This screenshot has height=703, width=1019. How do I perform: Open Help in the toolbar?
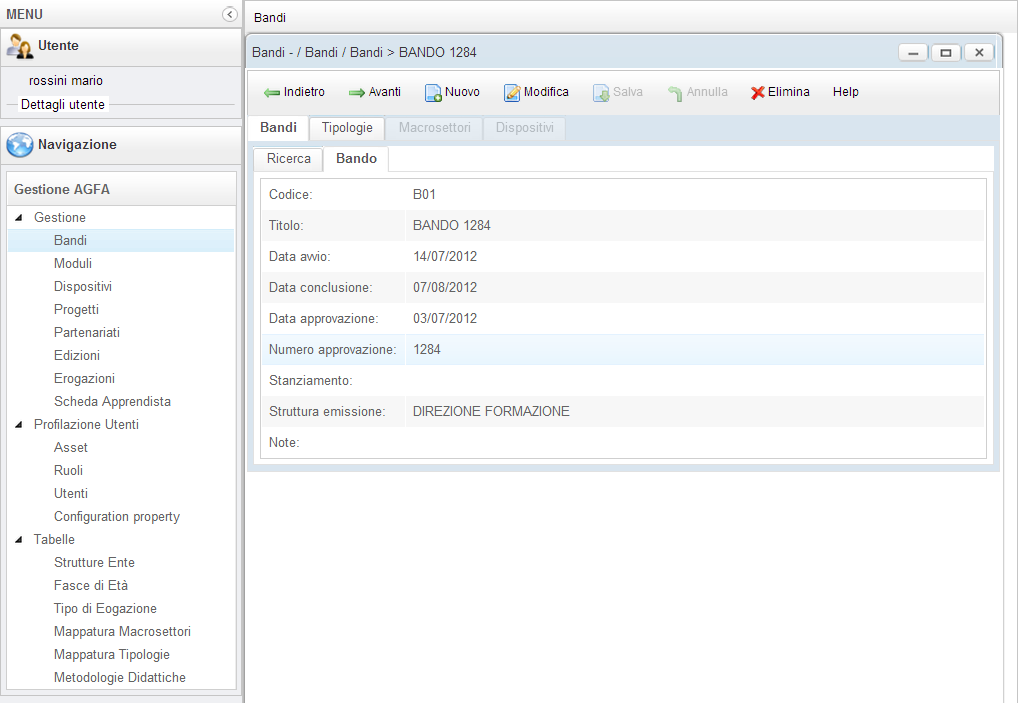846,92
